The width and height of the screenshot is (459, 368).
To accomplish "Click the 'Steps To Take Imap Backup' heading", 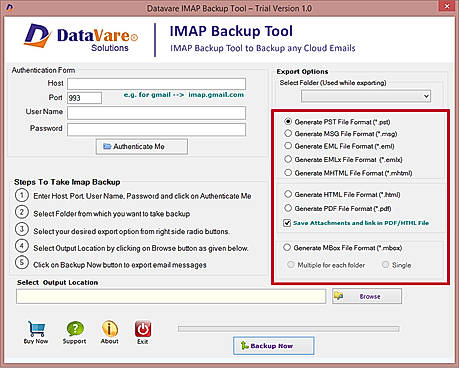I will (x=67, y=182).
